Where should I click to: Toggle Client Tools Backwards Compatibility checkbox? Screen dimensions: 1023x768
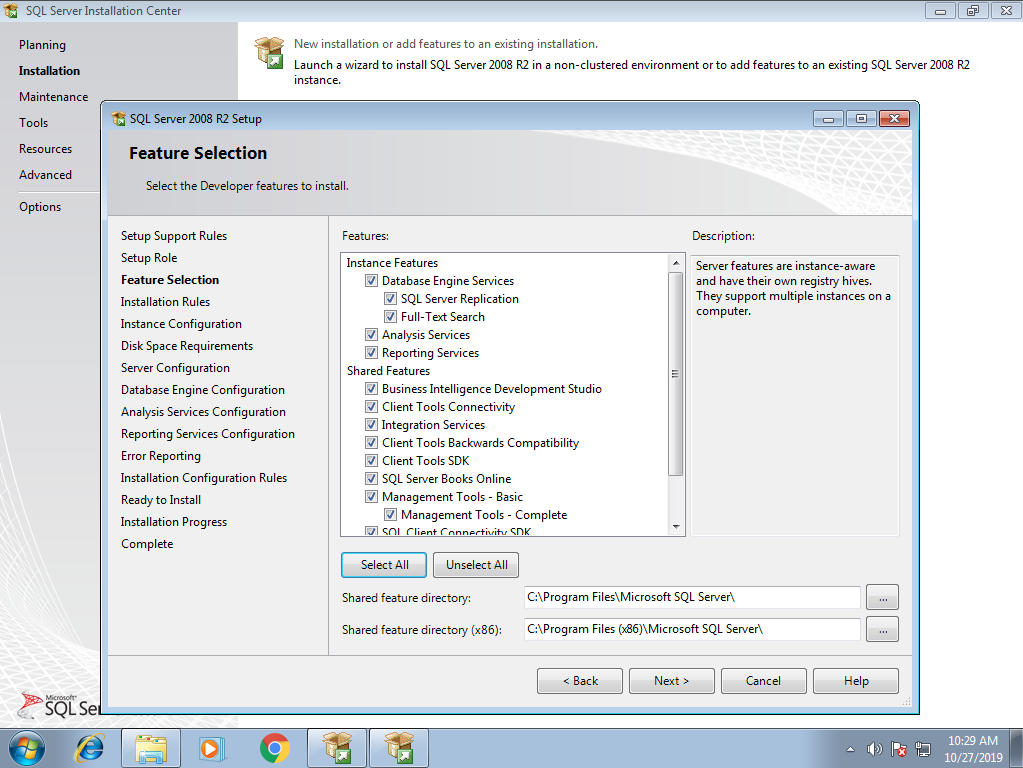[x=371, y=442]
